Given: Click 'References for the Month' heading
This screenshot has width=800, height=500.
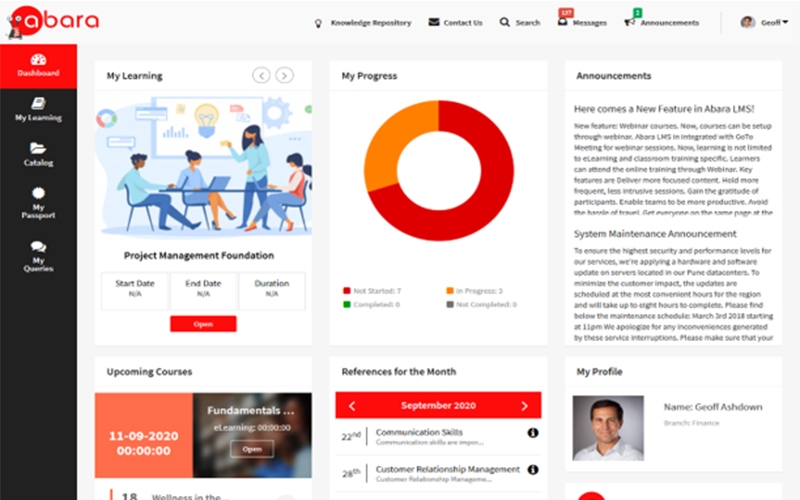Looking at the screenshot, I should pos(399,372).
